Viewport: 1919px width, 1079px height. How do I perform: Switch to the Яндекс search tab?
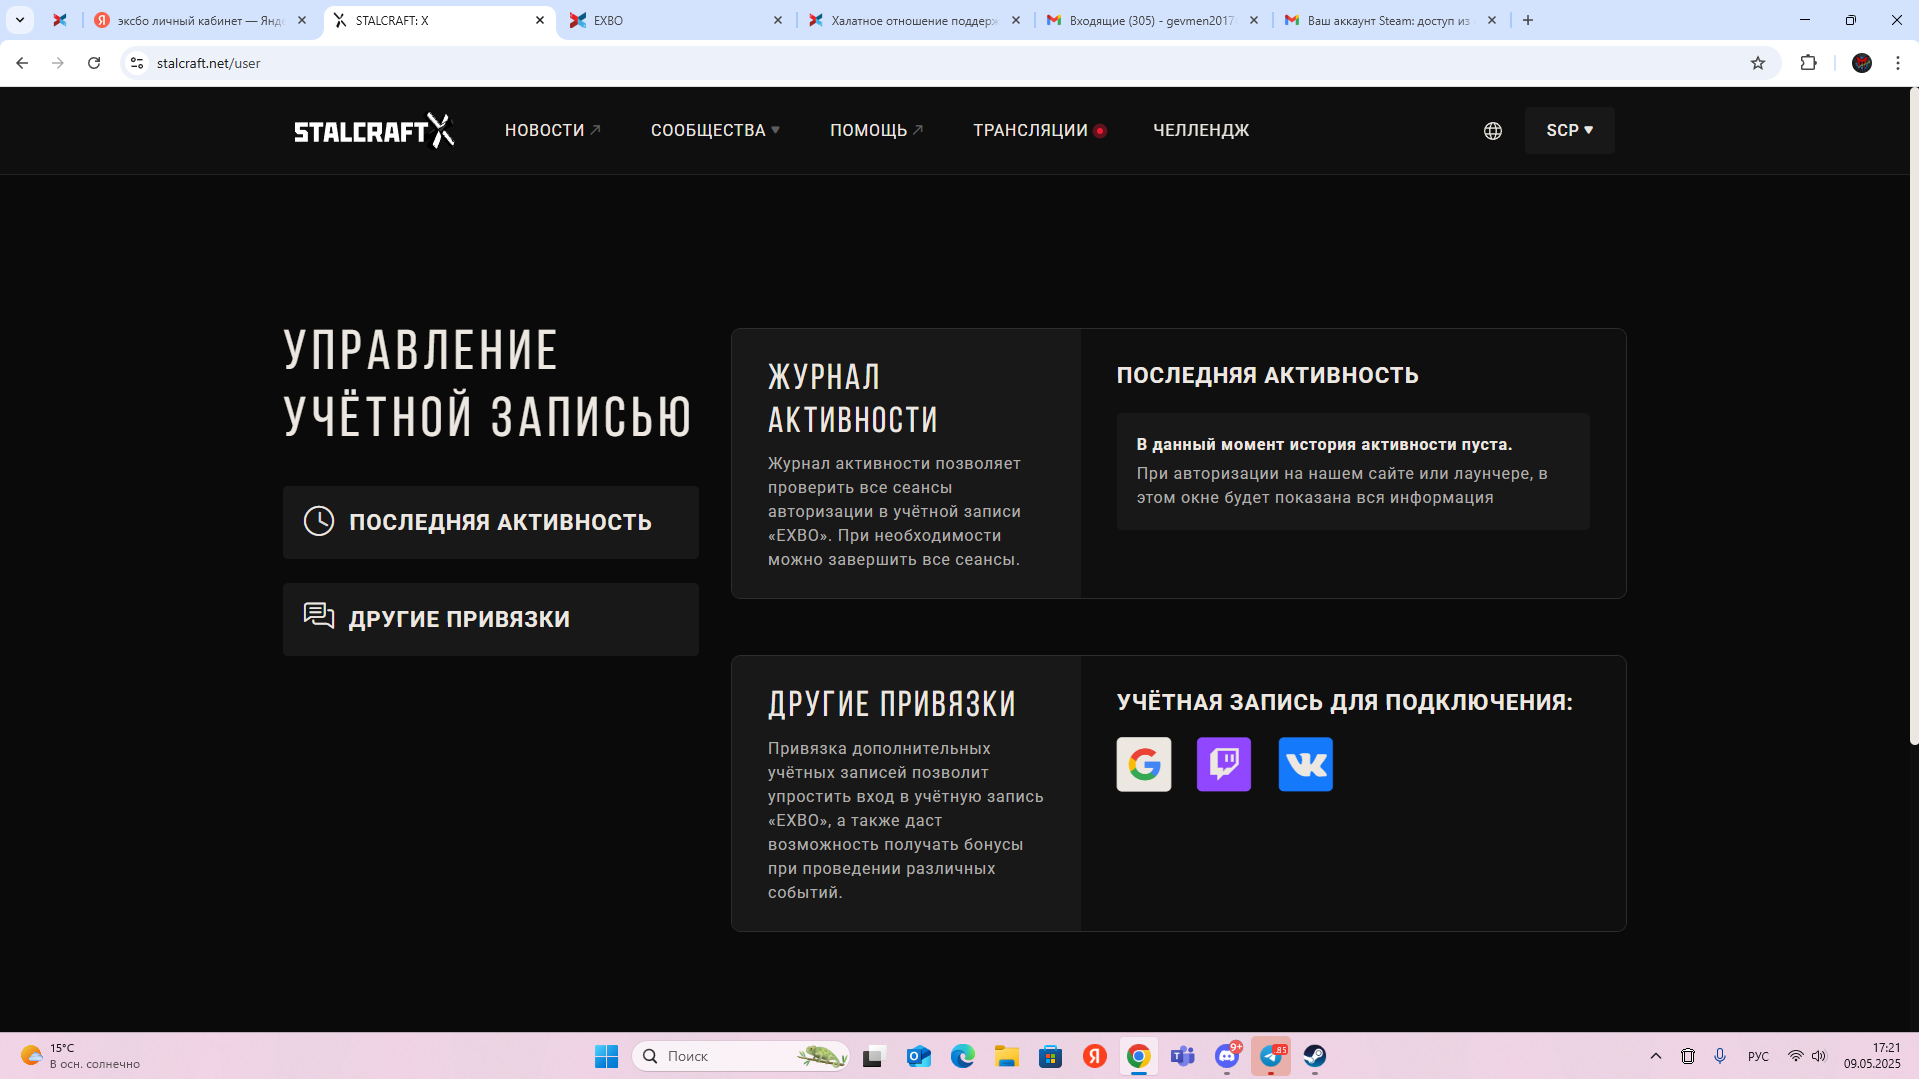tap(200, 20)
